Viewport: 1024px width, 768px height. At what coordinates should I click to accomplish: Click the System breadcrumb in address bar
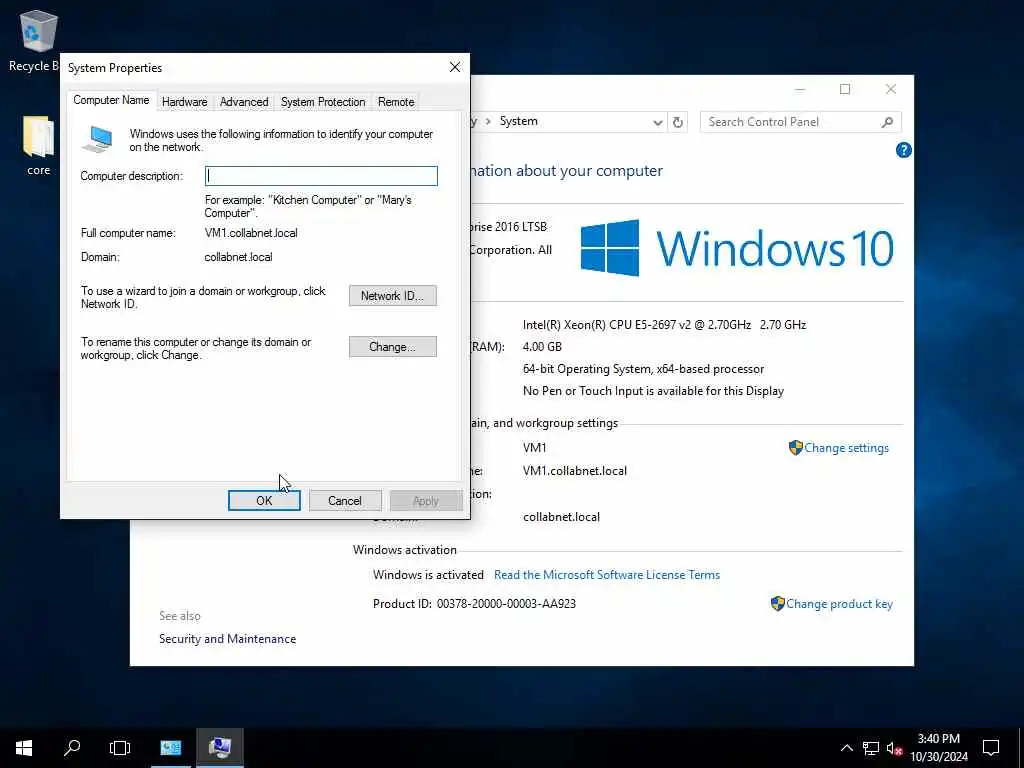[519, 121]
